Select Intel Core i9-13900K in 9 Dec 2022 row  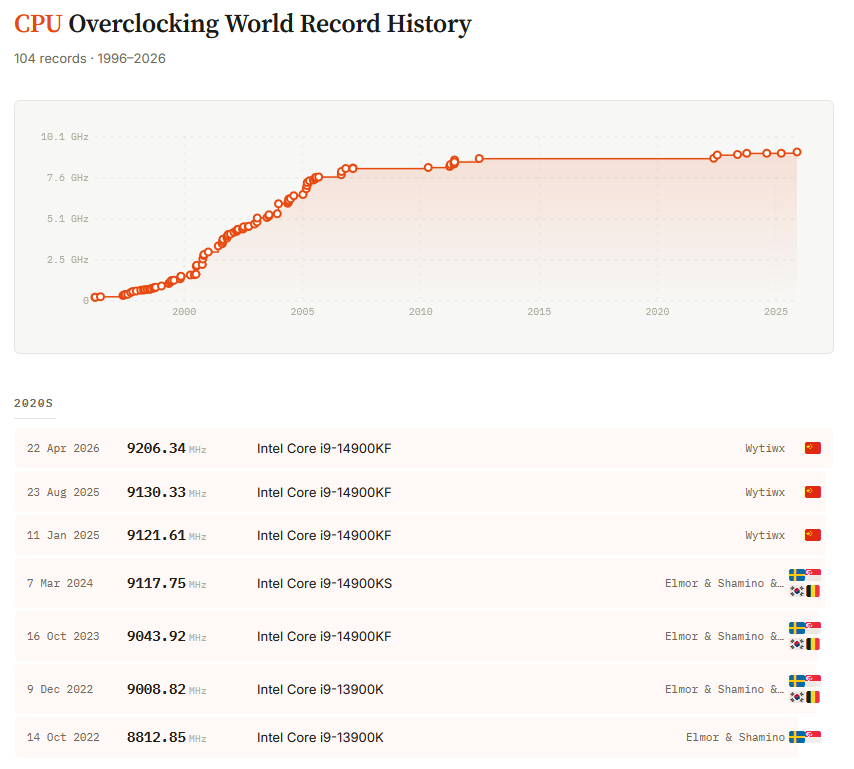[x=320, y=689]
